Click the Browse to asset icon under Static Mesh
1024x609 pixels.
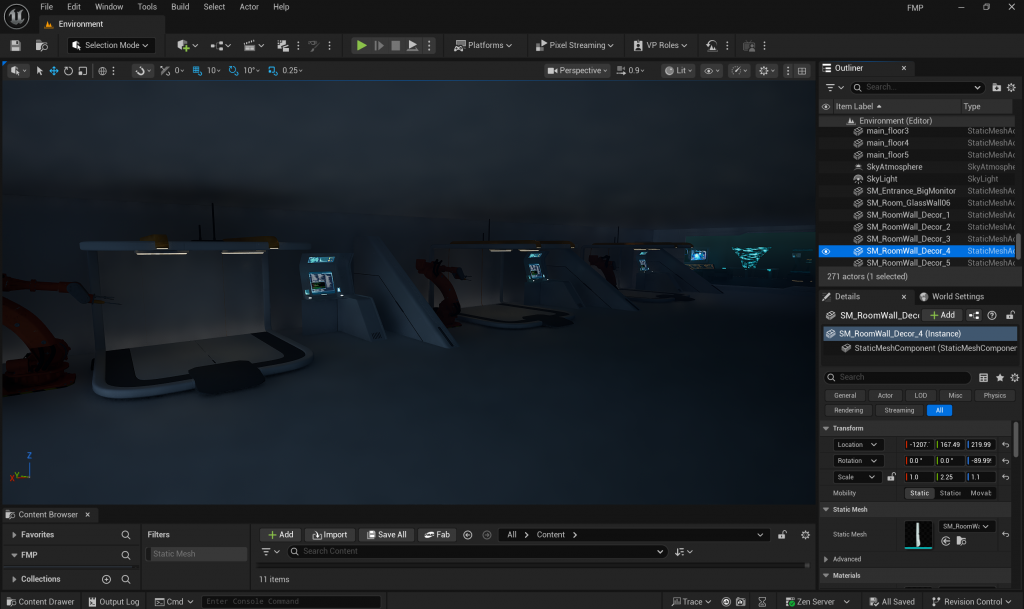[x=961, y=541]
